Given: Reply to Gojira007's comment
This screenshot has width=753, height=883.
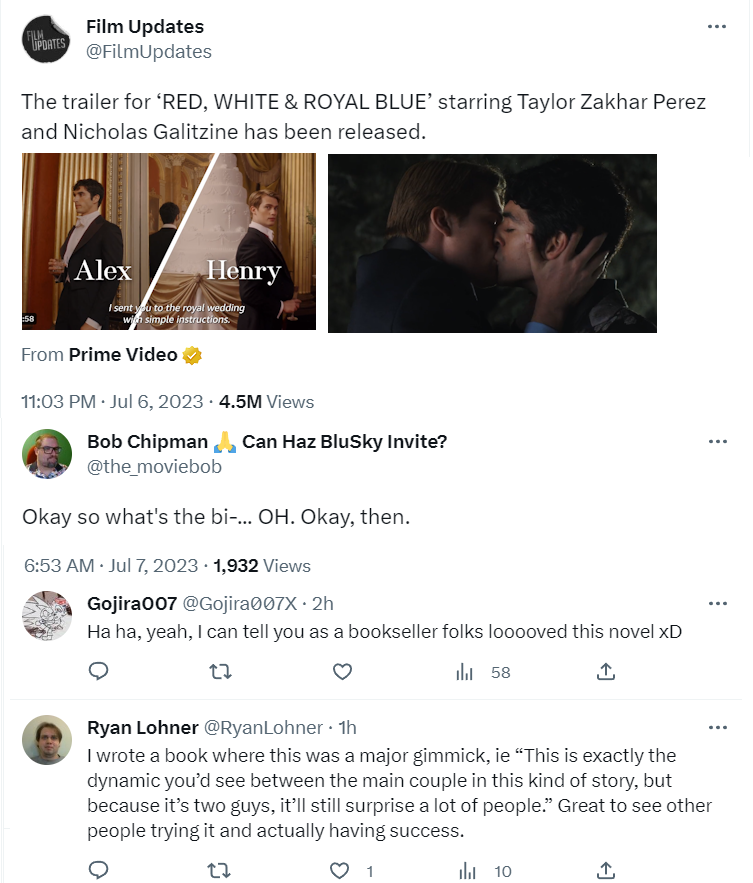Looking at the screenshot, I should point(98,672).
